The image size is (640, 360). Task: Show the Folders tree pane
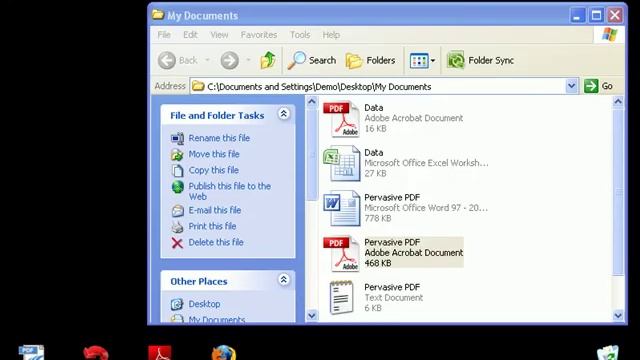371,61
